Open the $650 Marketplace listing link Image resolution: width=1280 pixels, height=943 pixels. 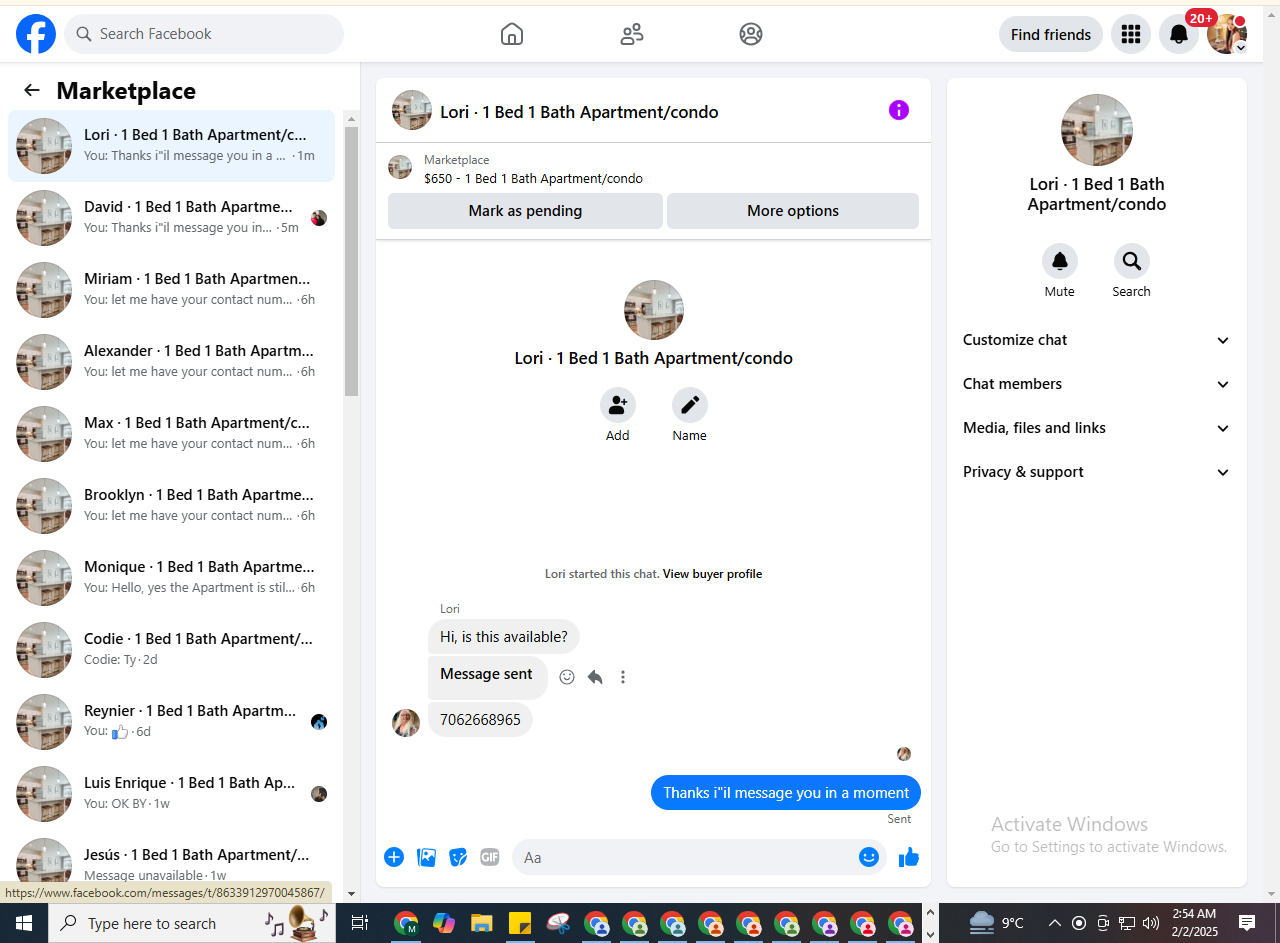click(x=533, y=179)
